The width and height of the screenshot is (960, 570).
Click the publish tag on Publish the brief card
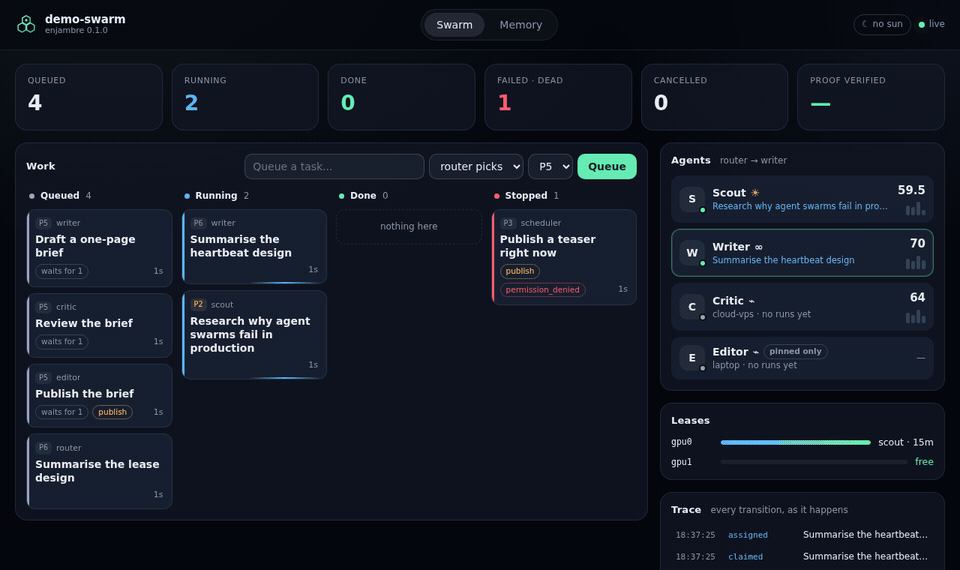pyautogui.click(x=113, y=412)
